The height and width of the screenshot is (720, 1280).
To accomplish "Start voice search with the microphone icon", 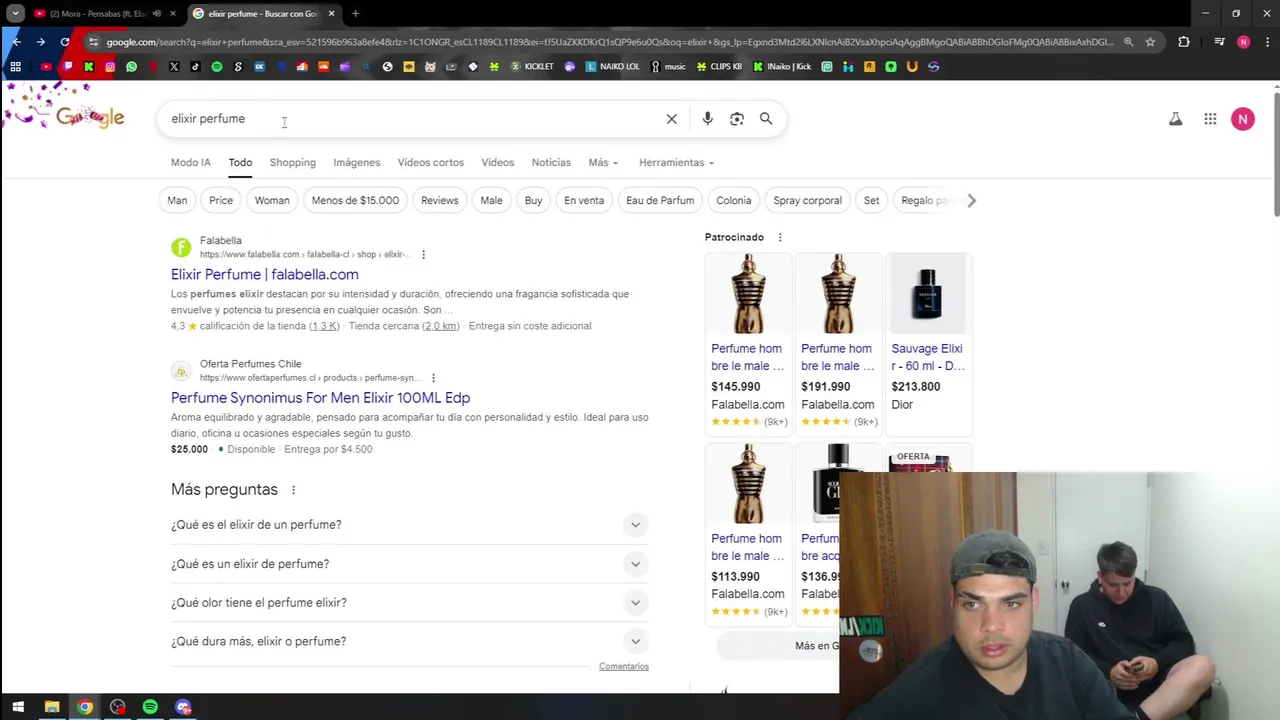I will (707, 119).
